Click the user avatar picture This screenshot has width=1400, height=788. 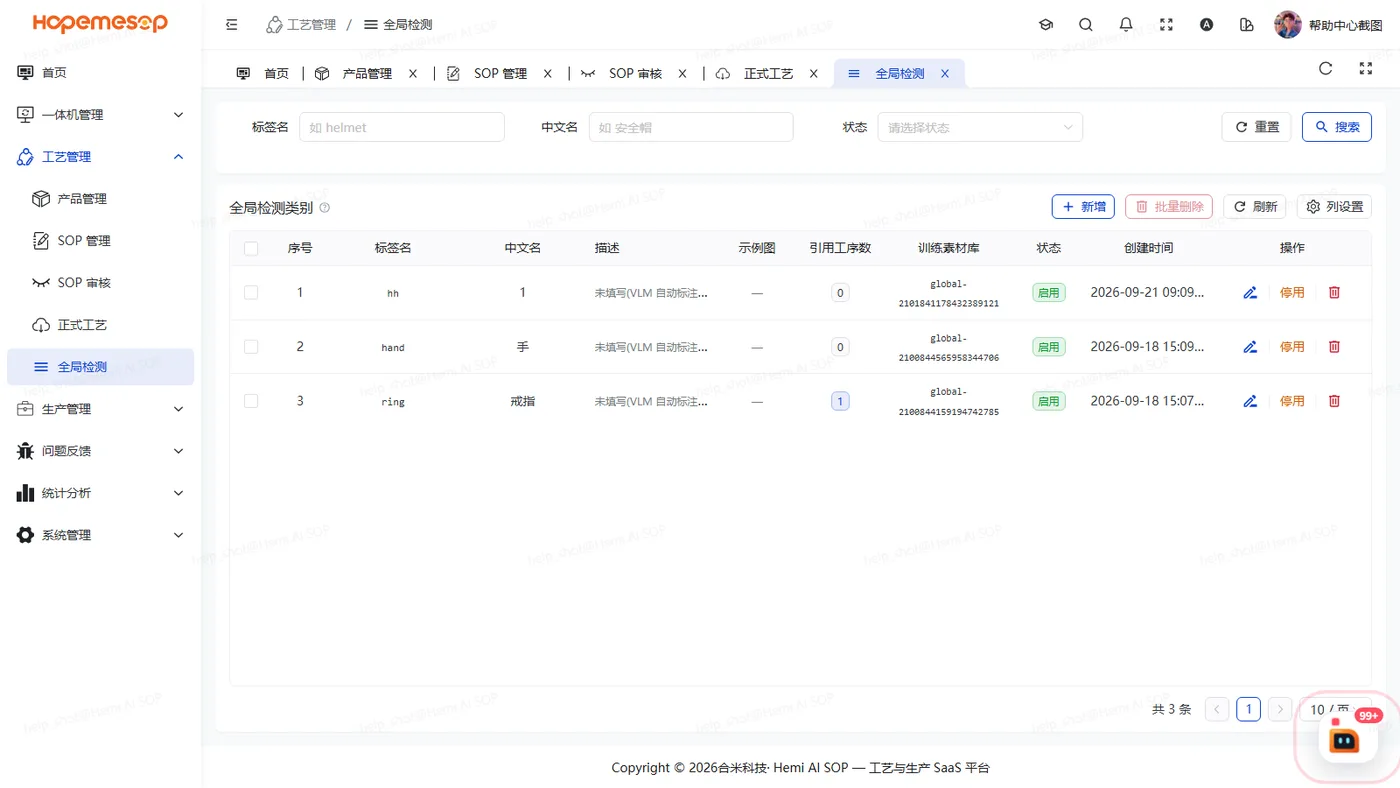click(x=1288, y=25)
